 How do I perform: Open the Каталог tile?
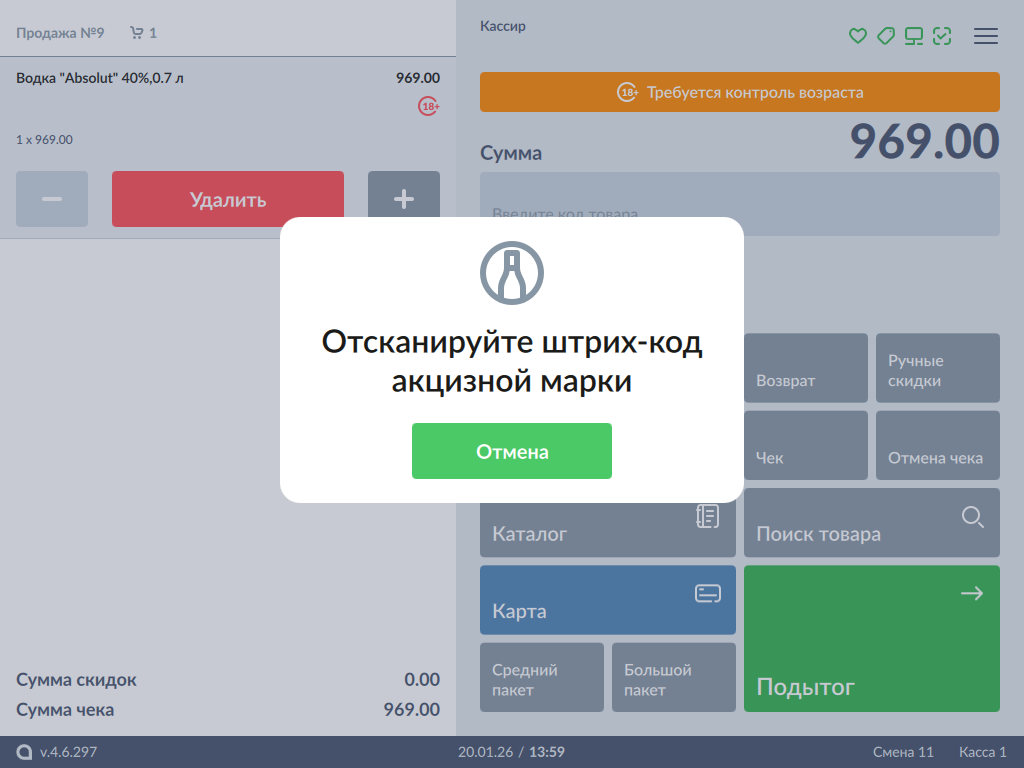point(607,524)
